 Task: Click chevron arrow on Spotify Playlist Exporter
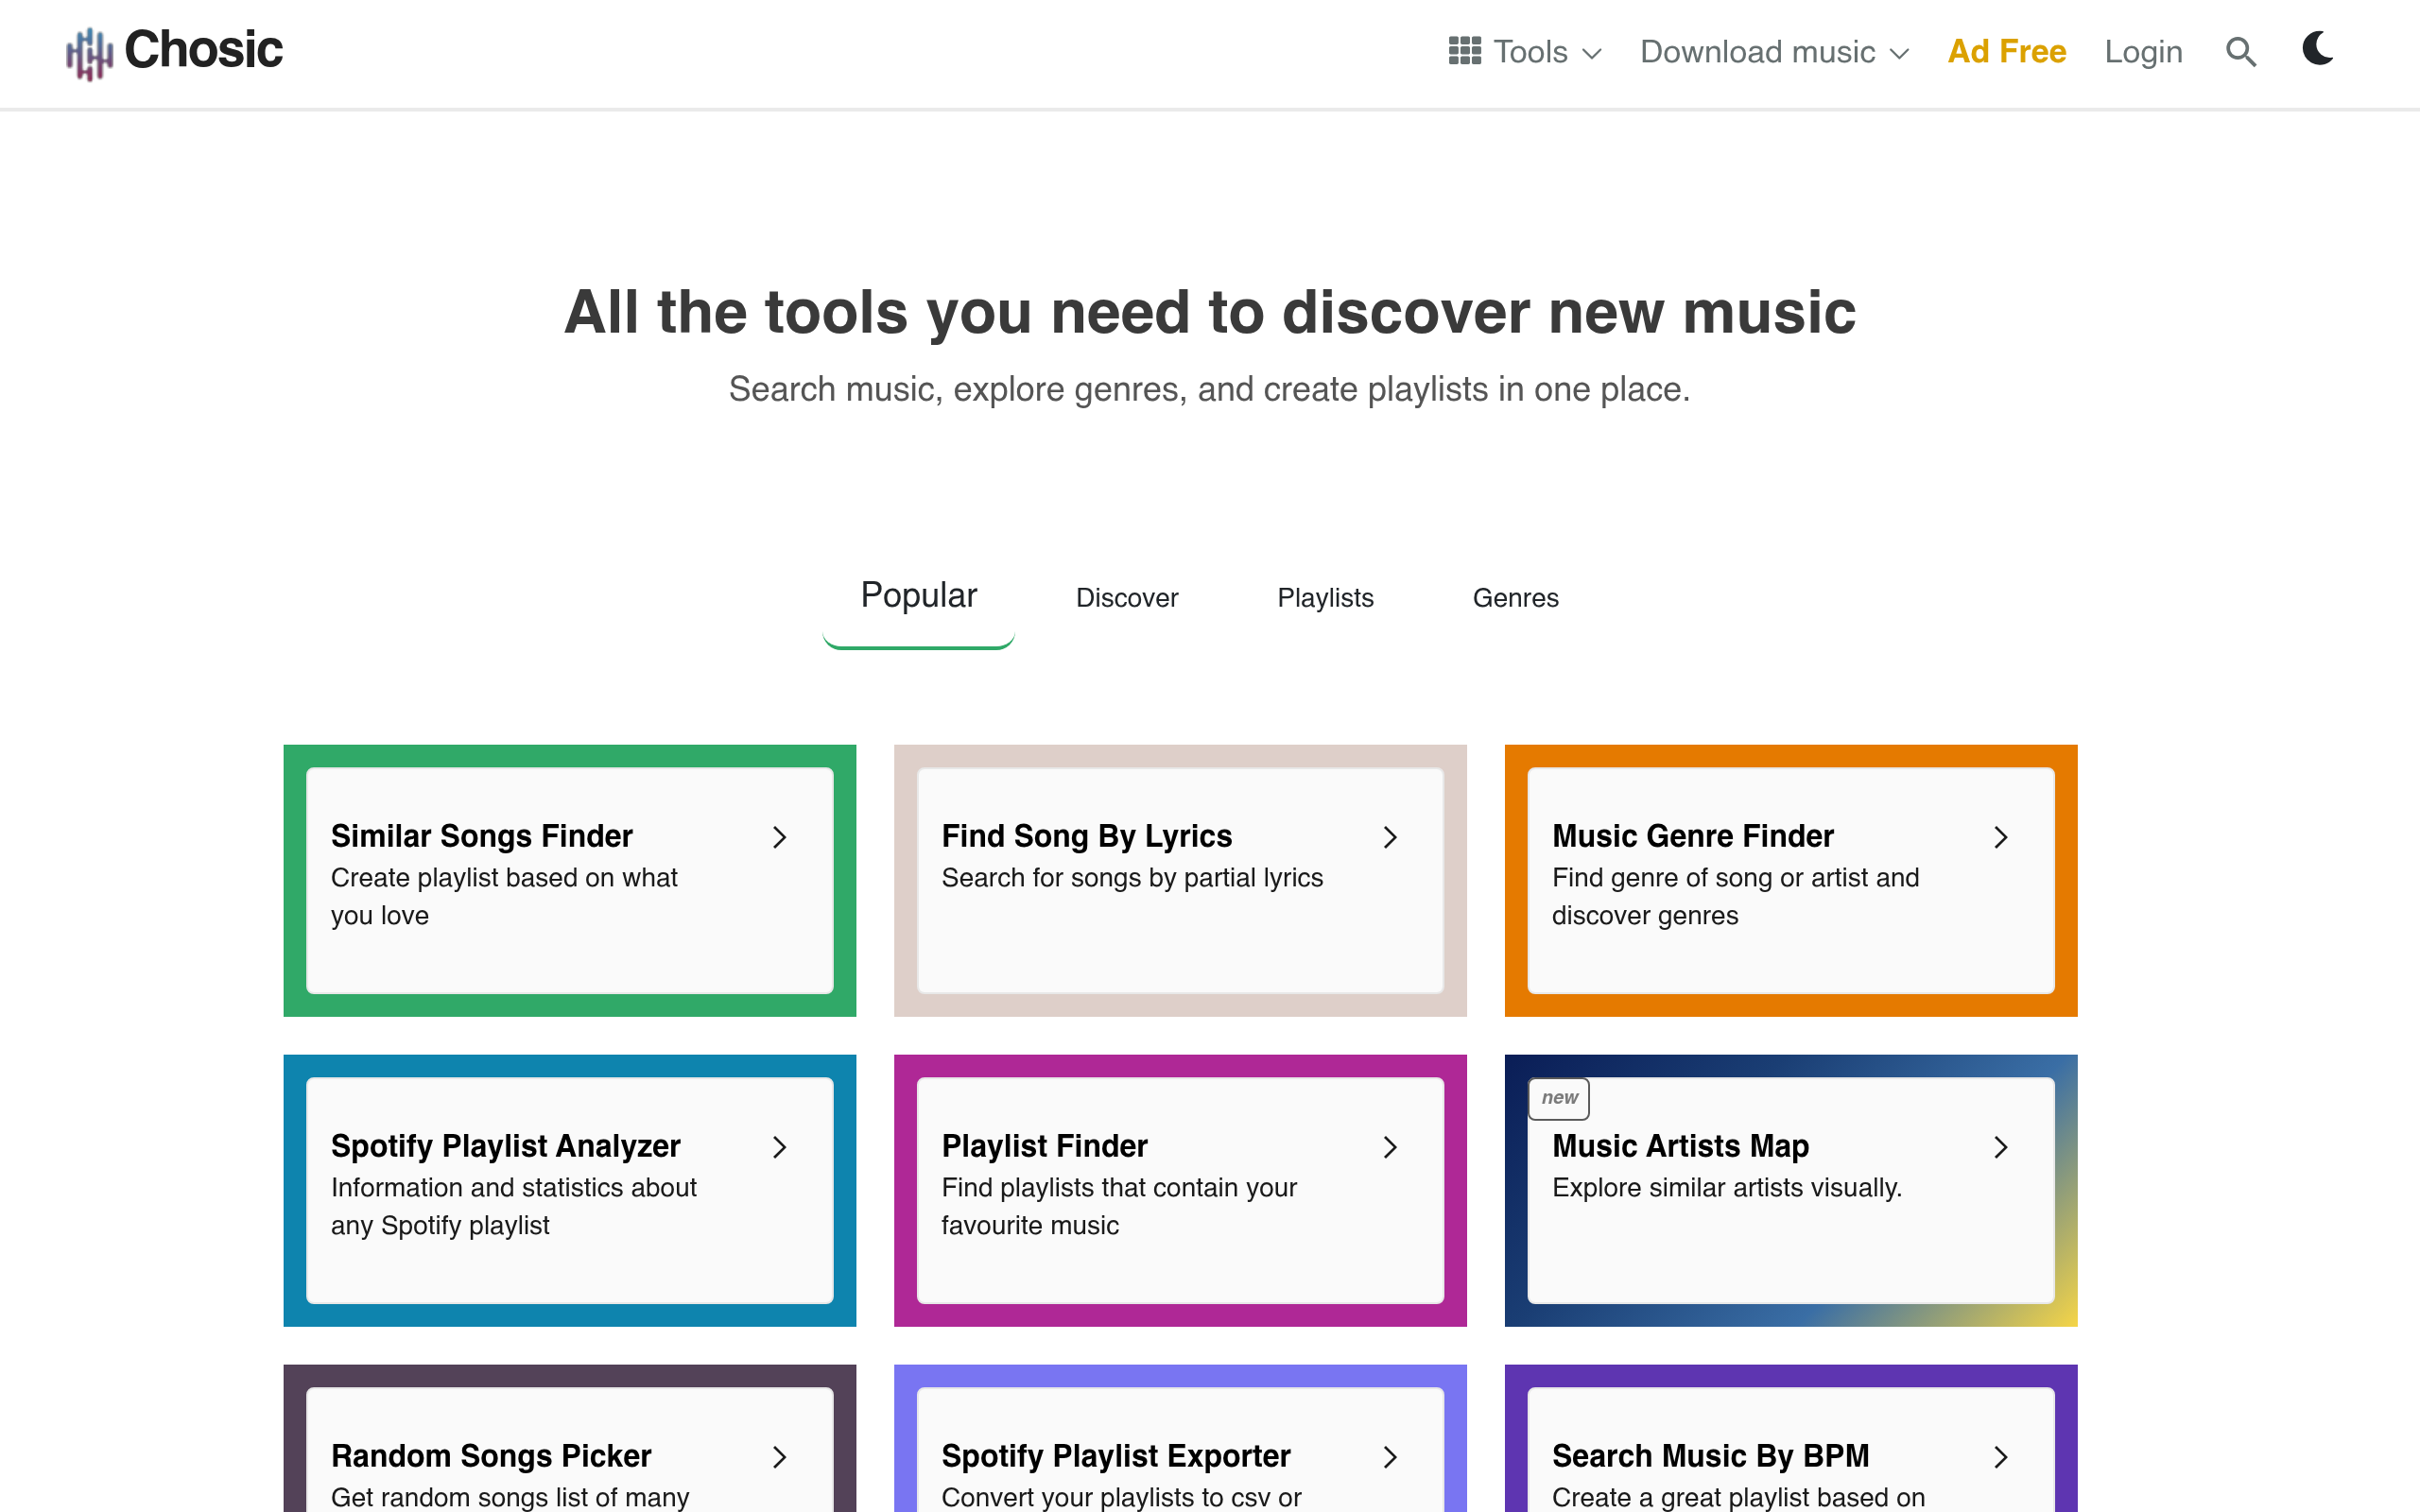pos(1390,1457)
